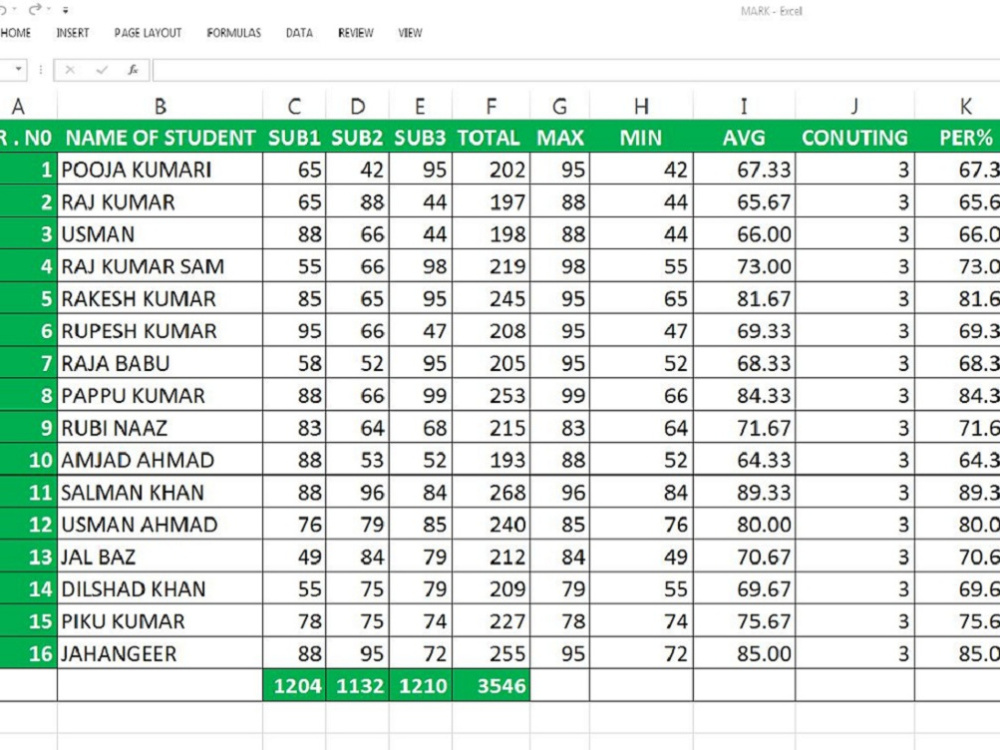Select the cell RAJ KUMAR SAM
1000x750 pixels.
click(x=160, y=266)
